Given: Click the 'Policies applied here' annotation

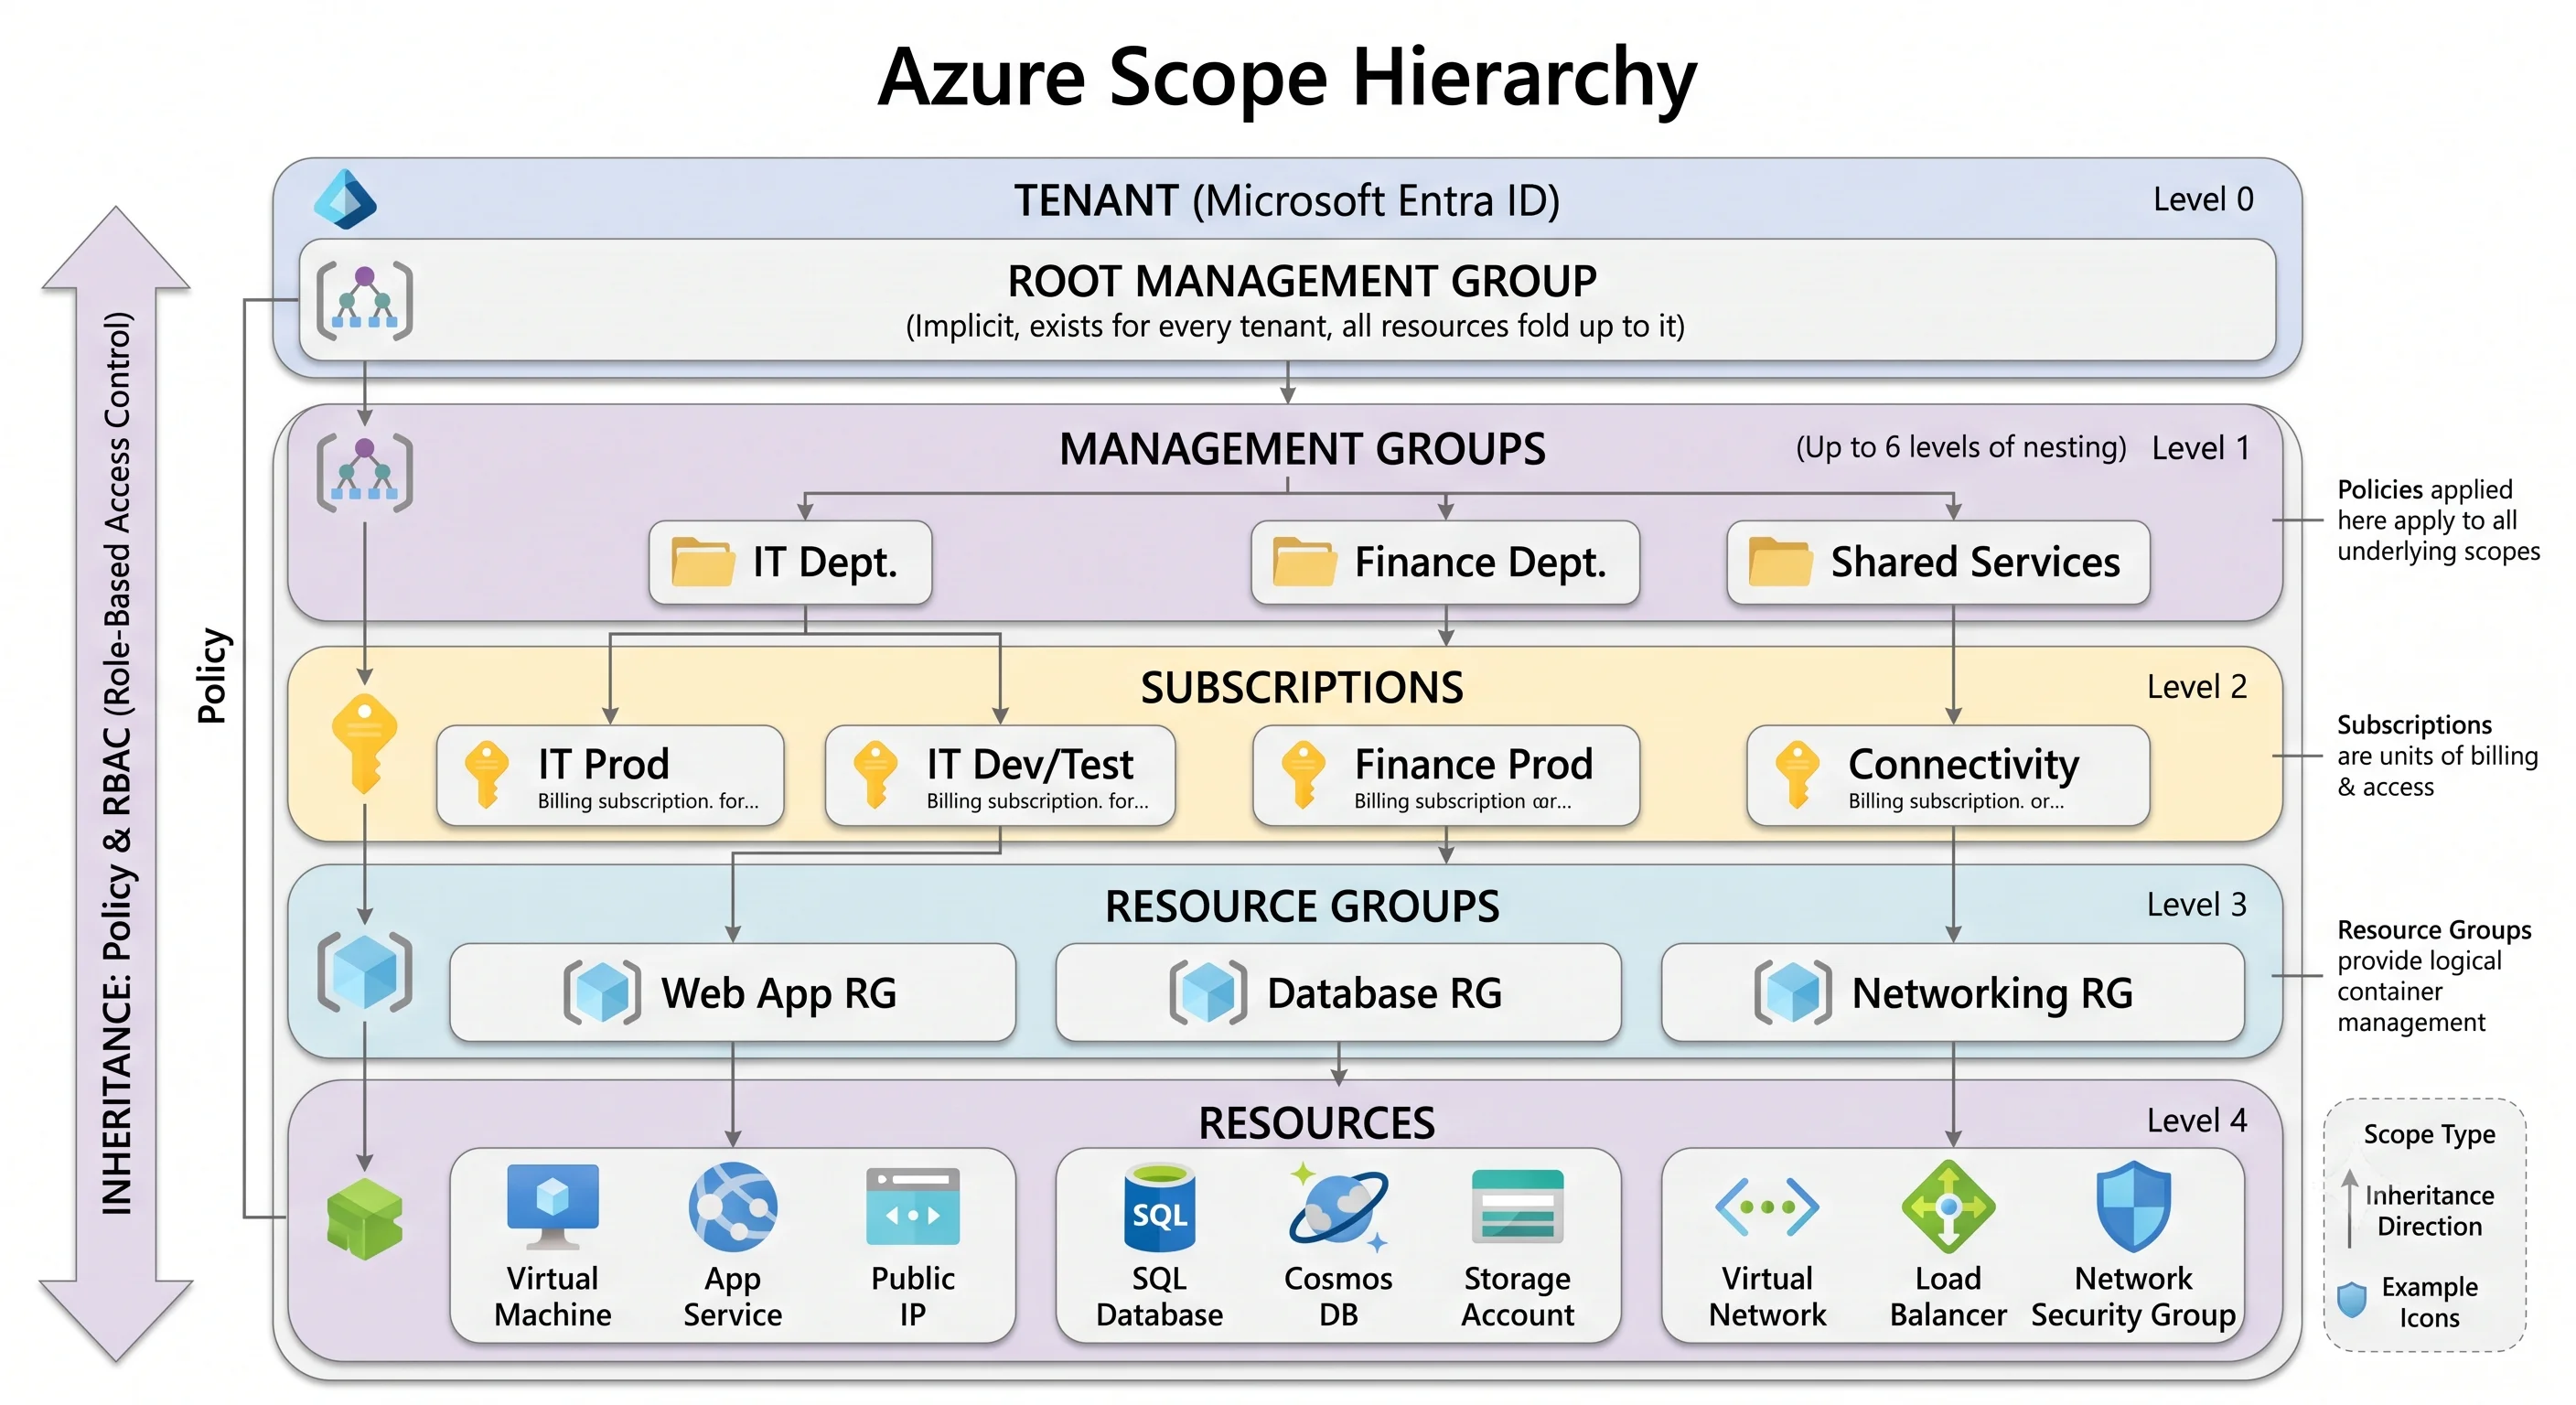Looking at the screenshot, I should click(x=2438, y=520).
